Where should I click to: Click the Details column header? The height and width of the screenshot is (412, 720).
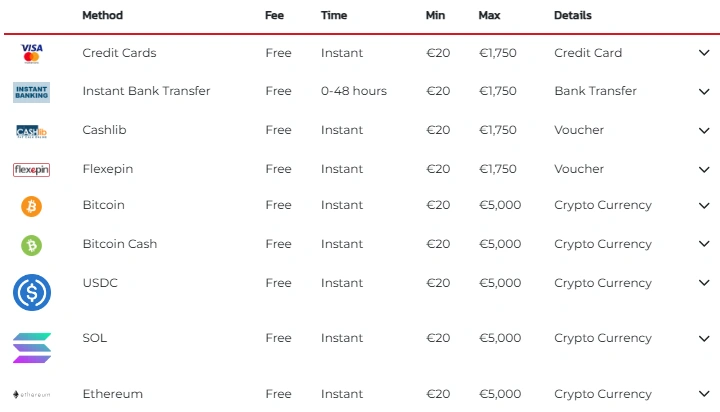(573, 16)
